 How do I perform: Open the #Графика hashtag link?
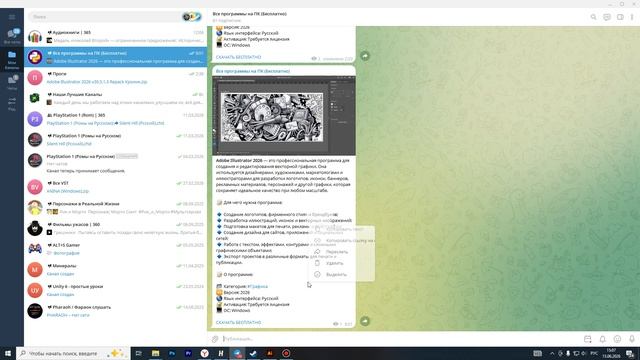(258, 287)
